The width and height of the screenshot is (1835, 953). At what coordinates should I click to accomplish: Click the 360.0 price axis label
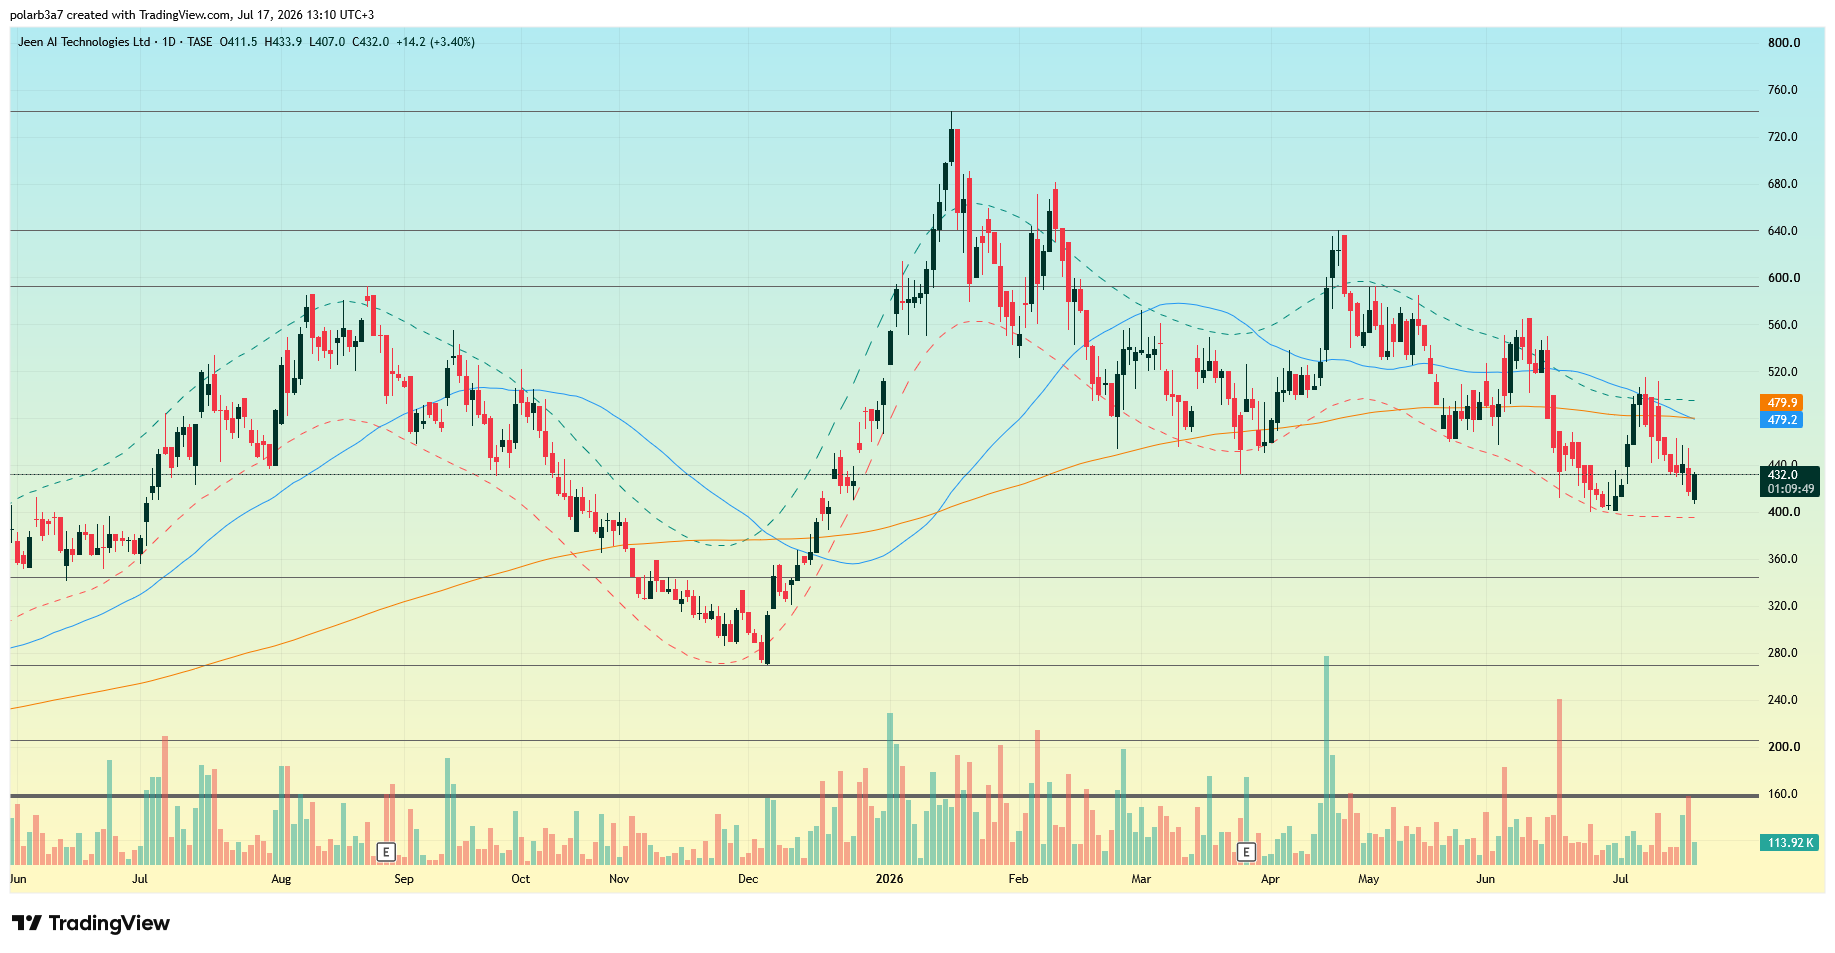point(1784,559)
